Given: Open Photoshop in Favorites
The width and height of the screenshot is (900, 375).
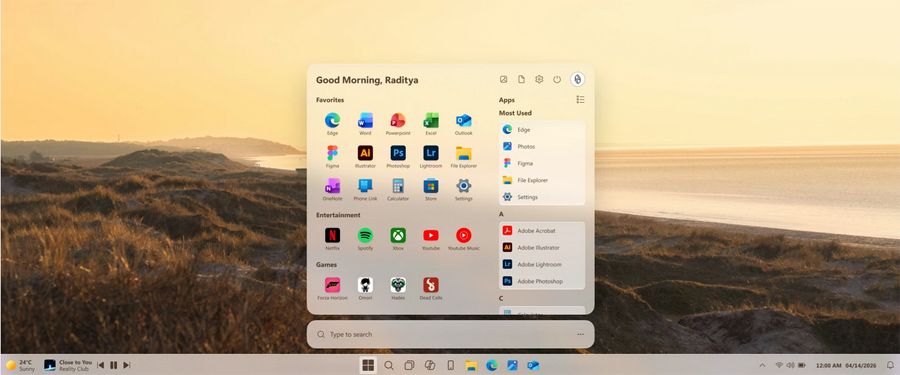Looking at the screenshot, I should 398,156.
